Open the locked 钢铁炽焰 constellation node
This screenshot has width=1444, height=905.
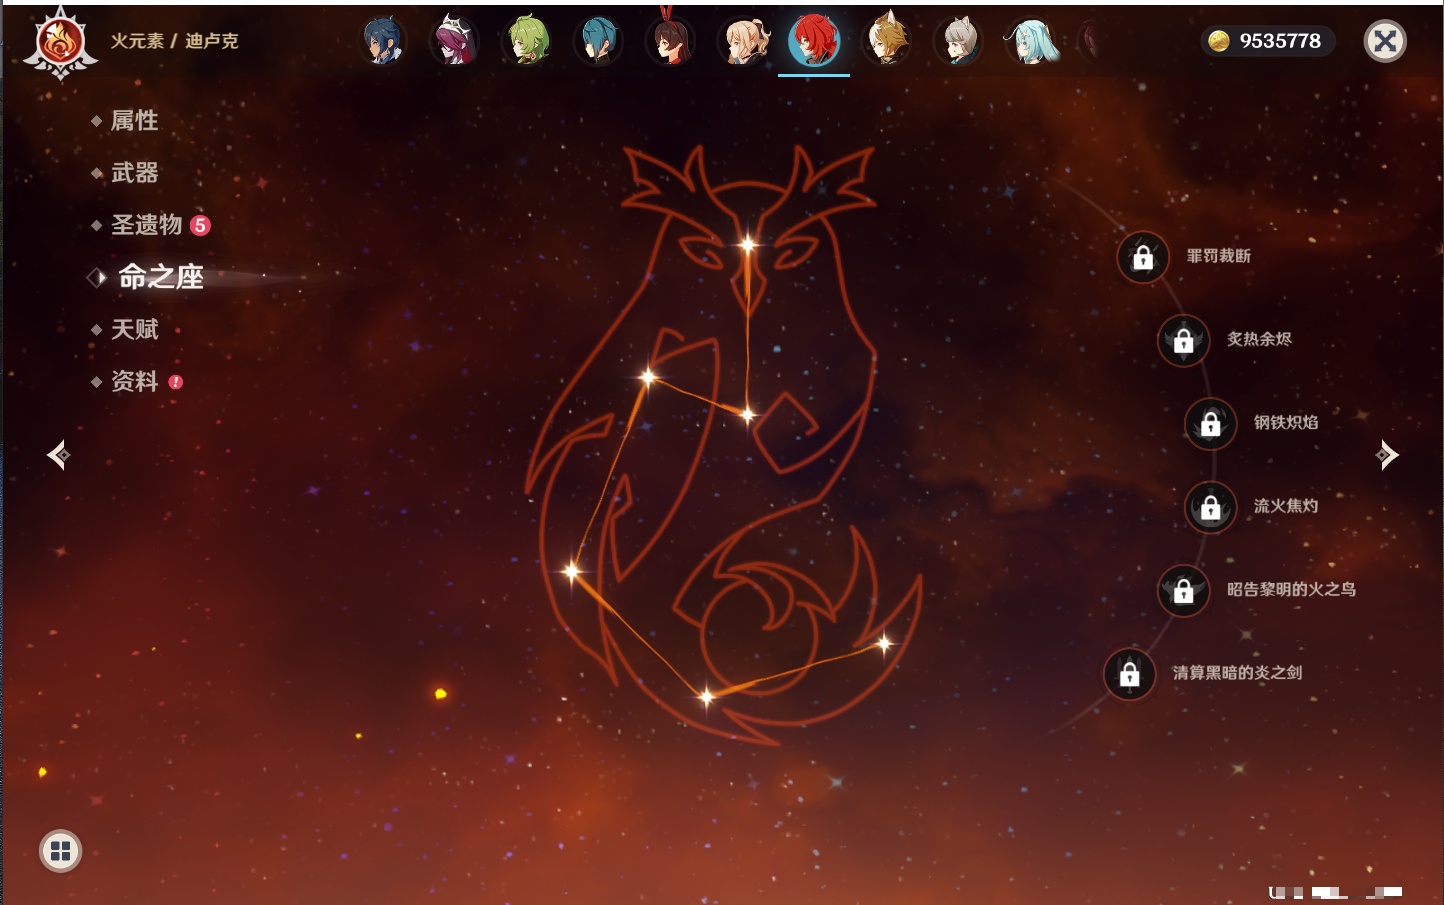tap(1211, 423)
